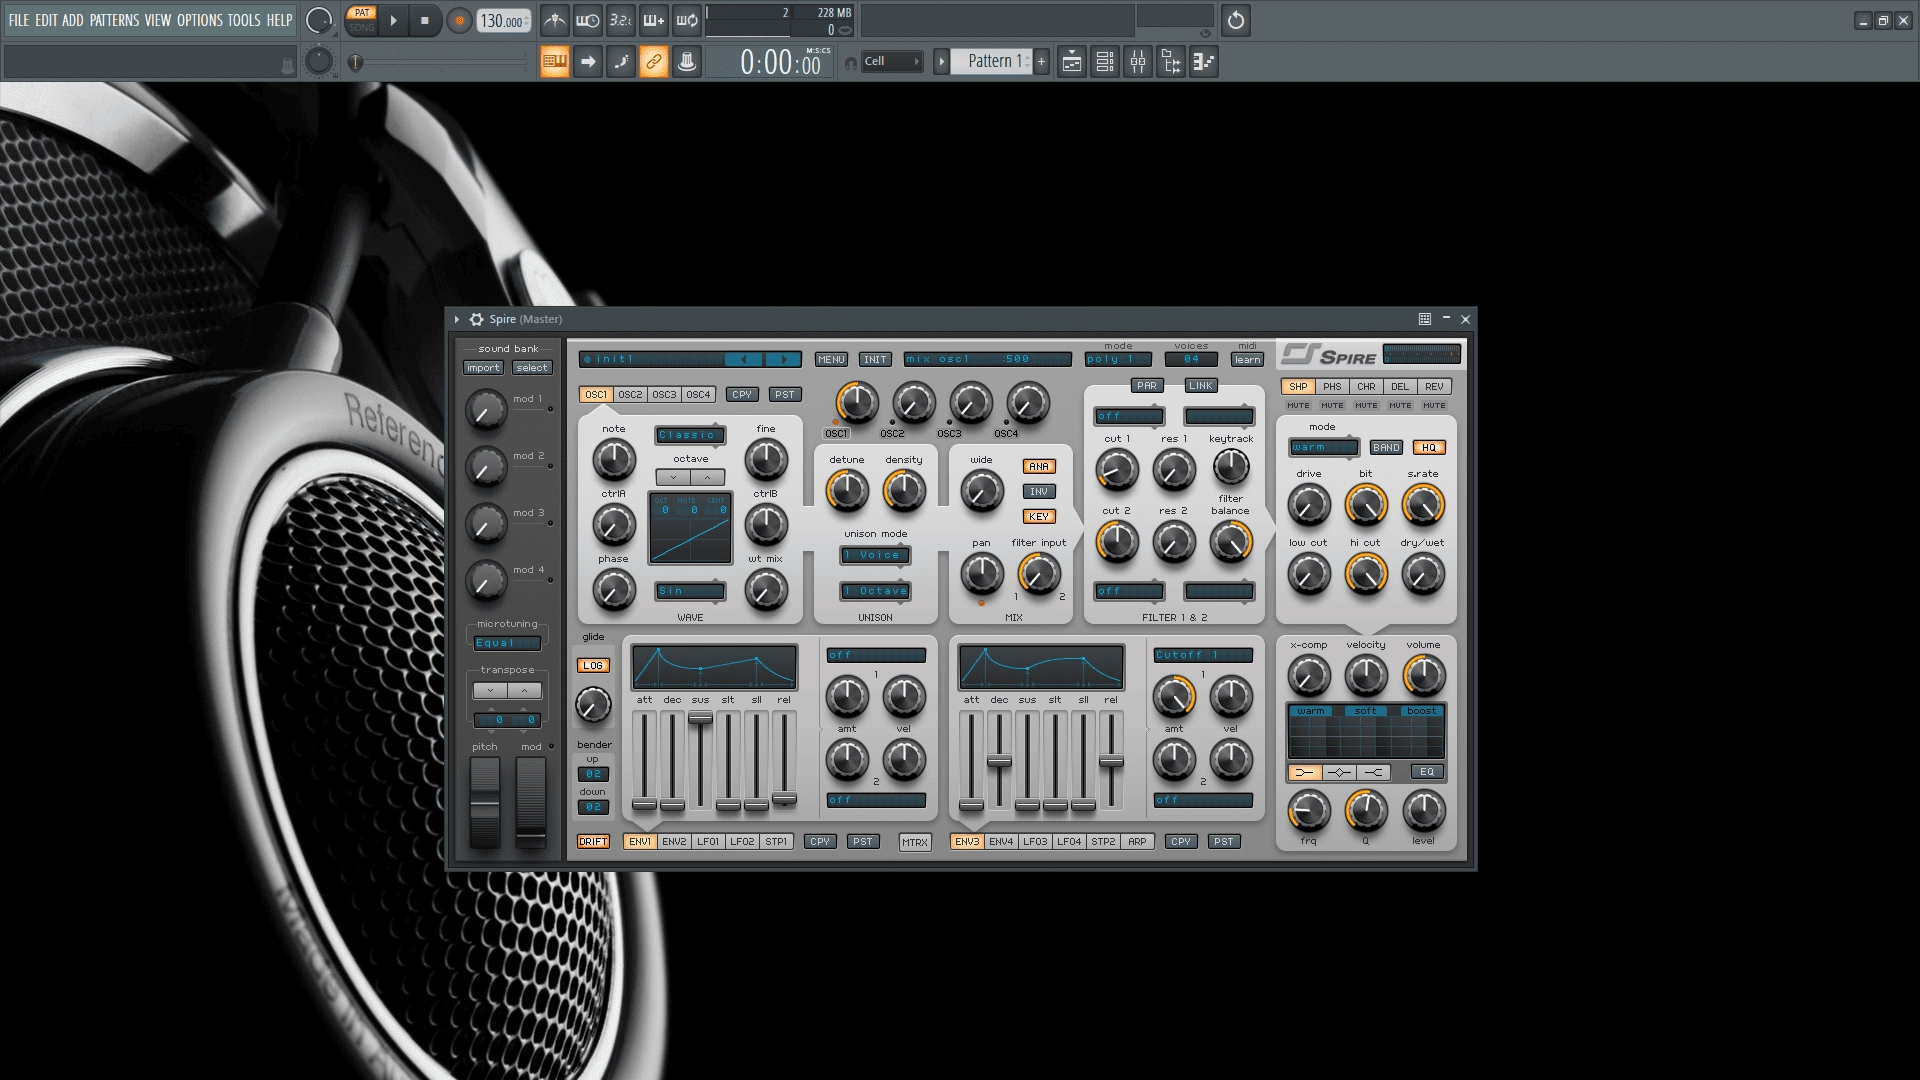Select the CHR effects tab
1920x1080 pixels.
[x=1366, y=387]
